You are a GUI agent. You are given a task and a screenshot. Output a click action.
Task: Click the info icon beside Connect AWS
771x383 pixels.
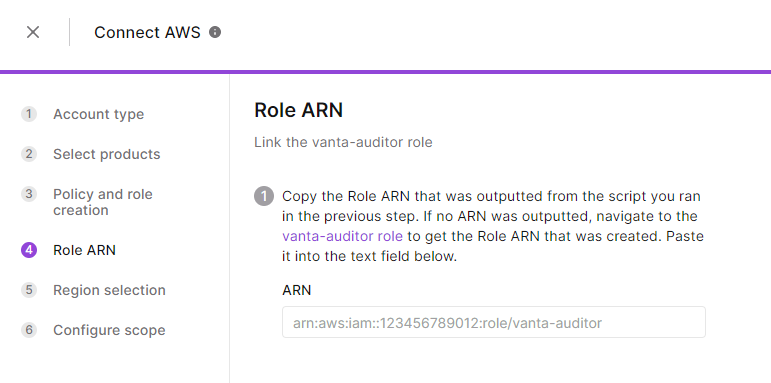pos(215,32)
